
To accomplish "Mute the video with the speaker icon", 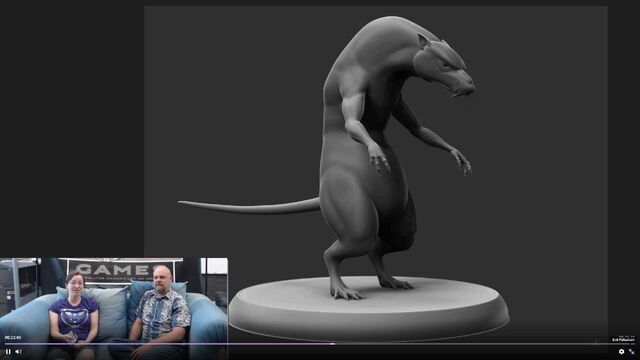I will 18,351.
